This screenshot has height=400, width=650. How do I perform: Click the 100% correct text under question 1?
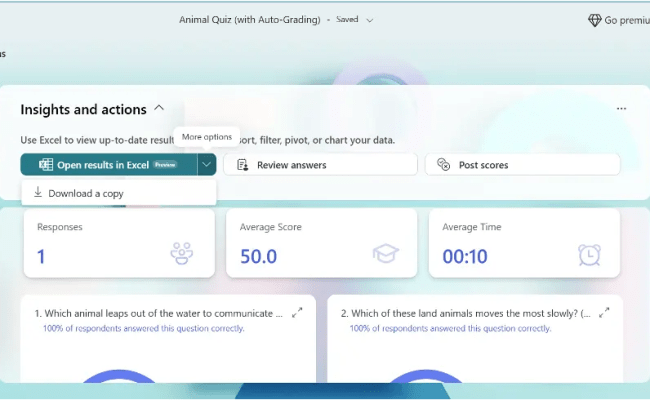[x=143, y=328]
